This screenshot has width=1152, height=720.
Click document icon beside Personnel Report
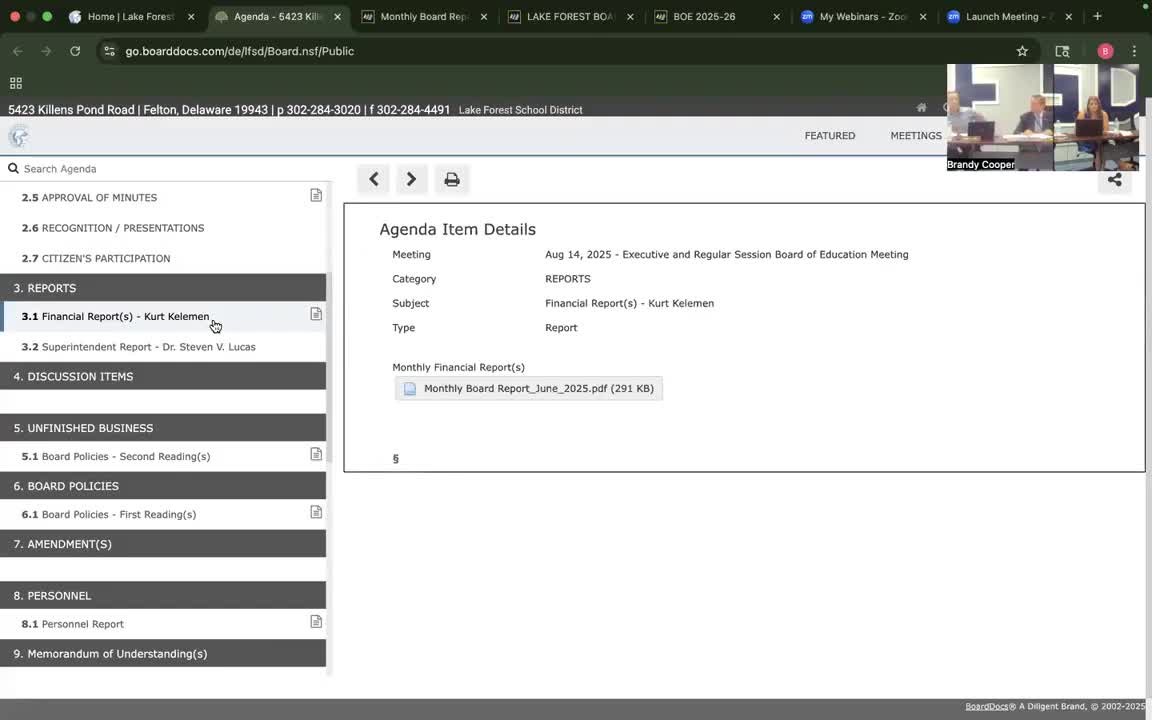pos(316,622)
